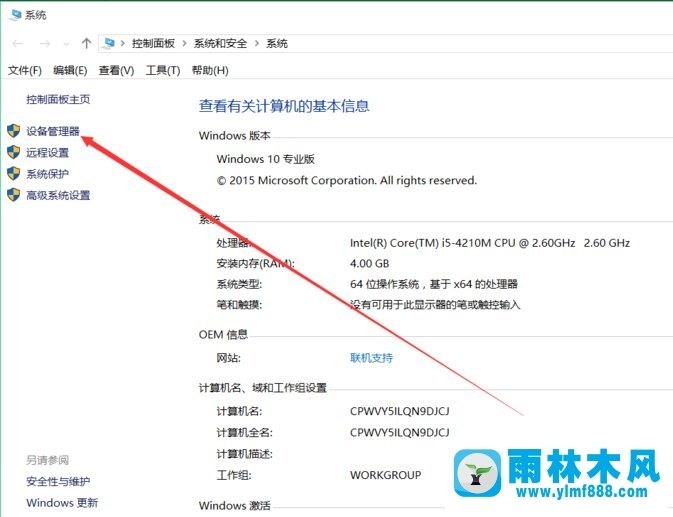Click shield icon next to 远程设置

tap(14, 152)
